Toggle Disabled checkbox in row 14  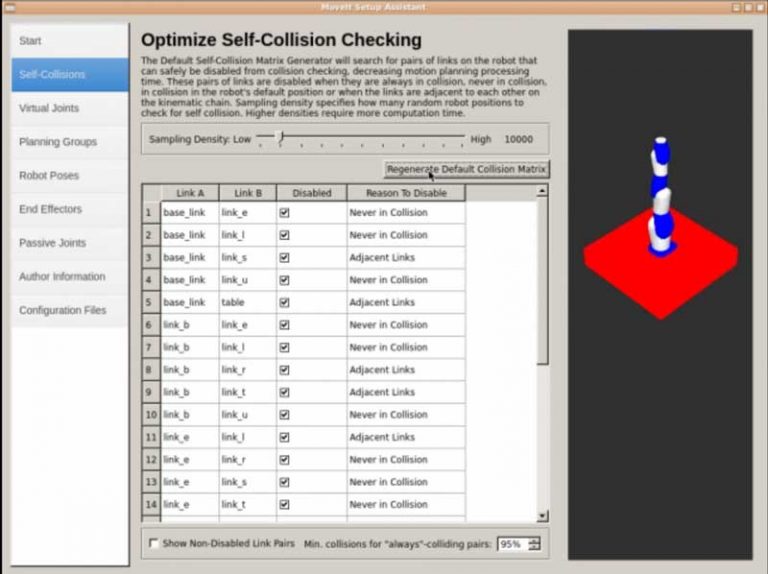tap(285, 505)
